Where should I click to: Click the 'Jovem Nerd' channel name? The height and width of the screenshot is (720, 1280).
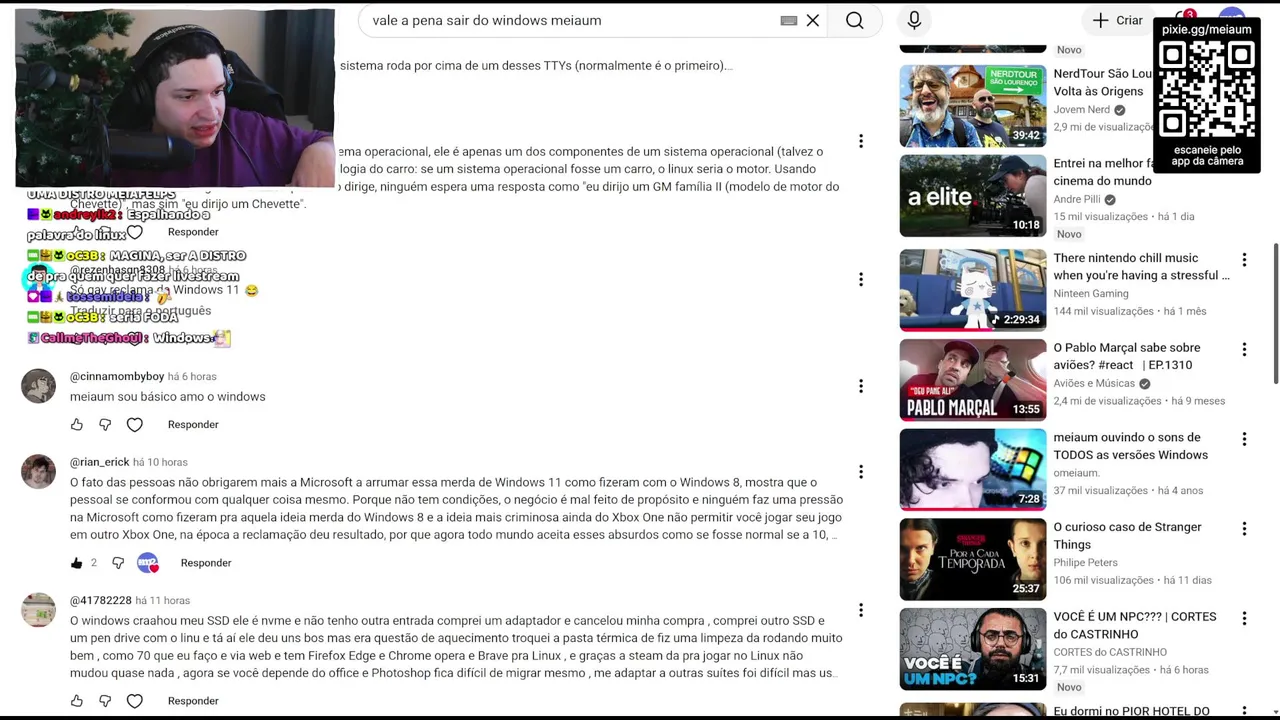pos(1081,110)
